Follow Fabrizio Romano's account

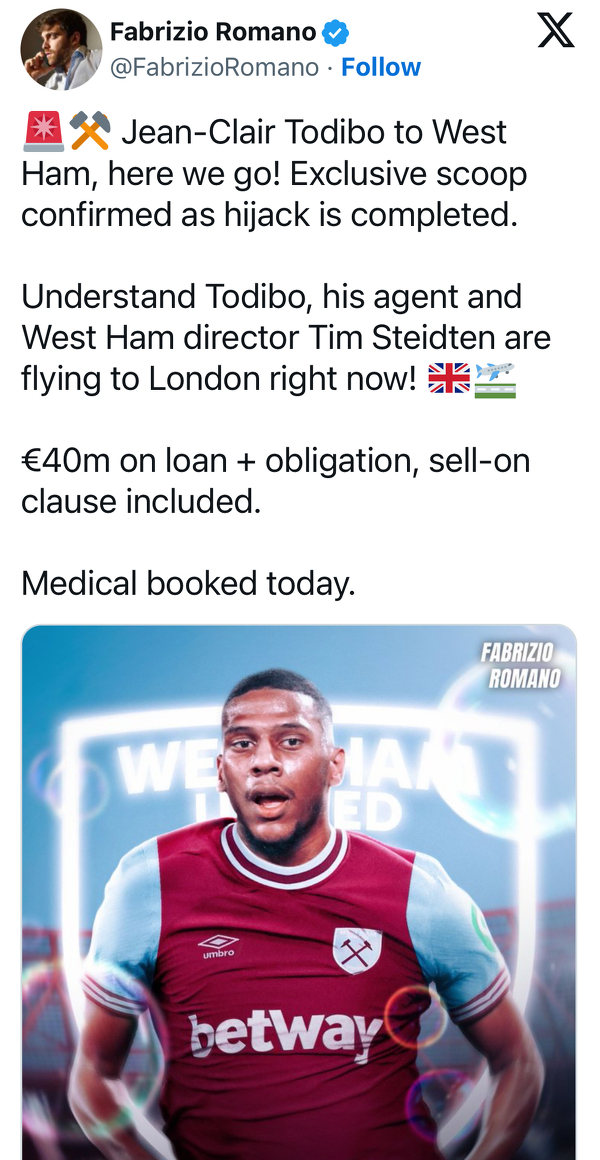click(381, 67)
